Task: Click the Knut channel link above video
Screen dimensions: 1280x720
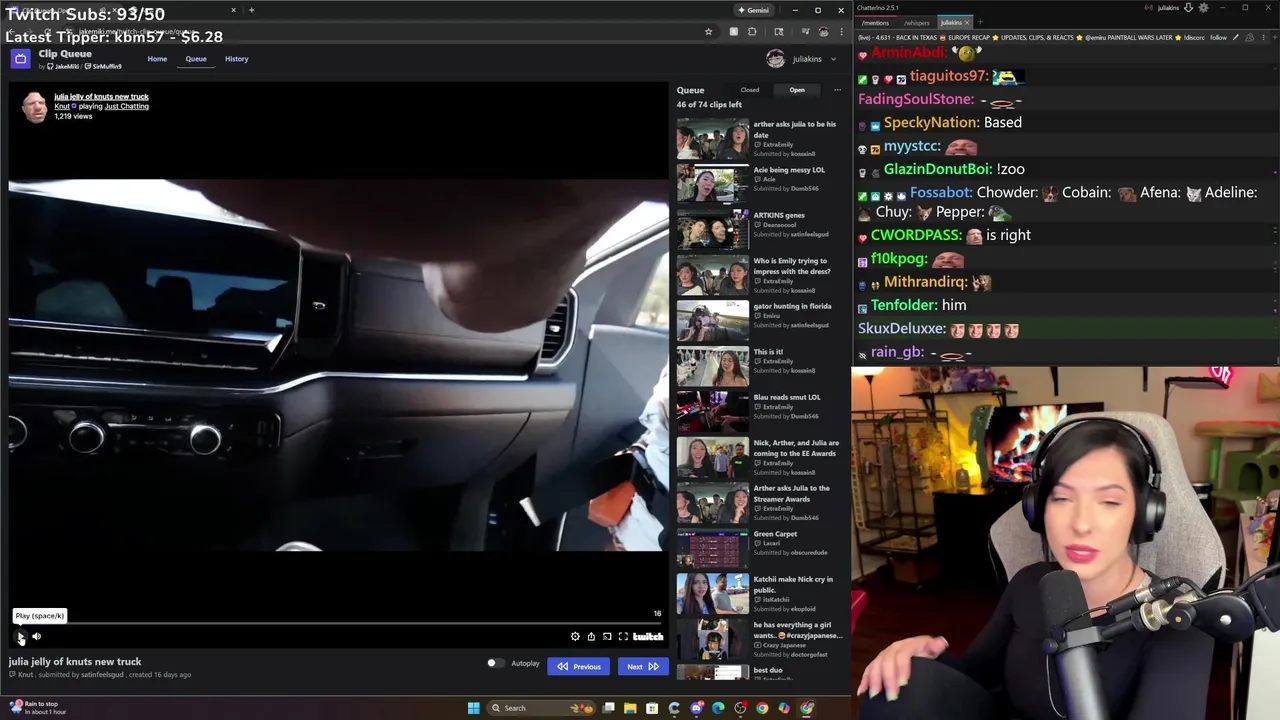Action: tap(61, 106)
